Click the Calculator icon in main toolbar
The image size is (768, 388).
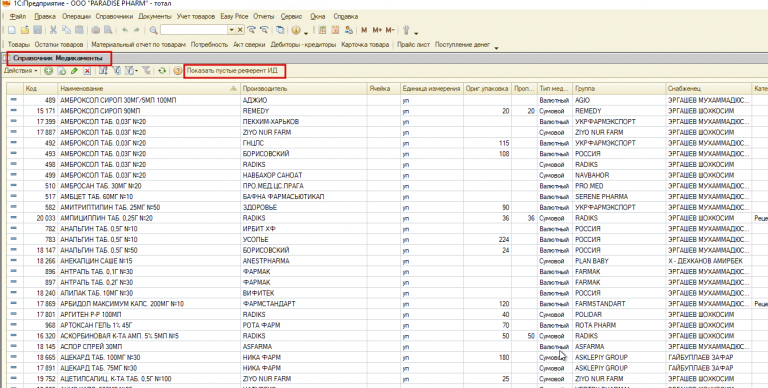click(x=322, y=30)
